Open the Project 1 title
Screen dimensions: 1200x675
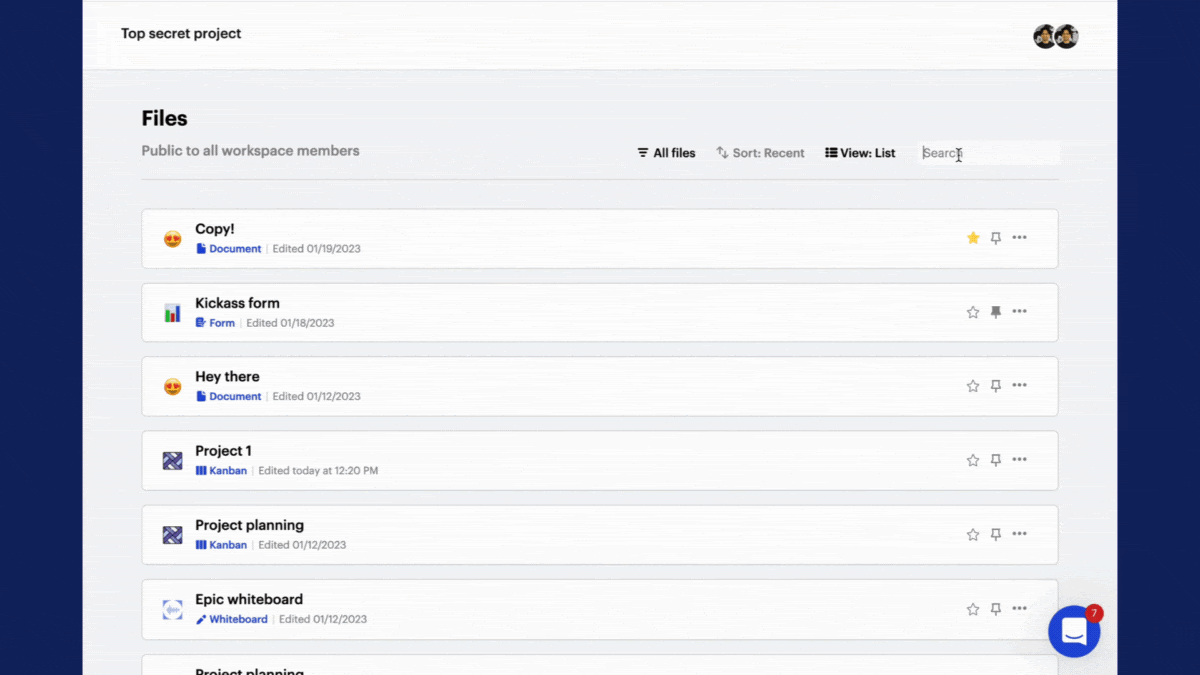[x=223, y=451]
